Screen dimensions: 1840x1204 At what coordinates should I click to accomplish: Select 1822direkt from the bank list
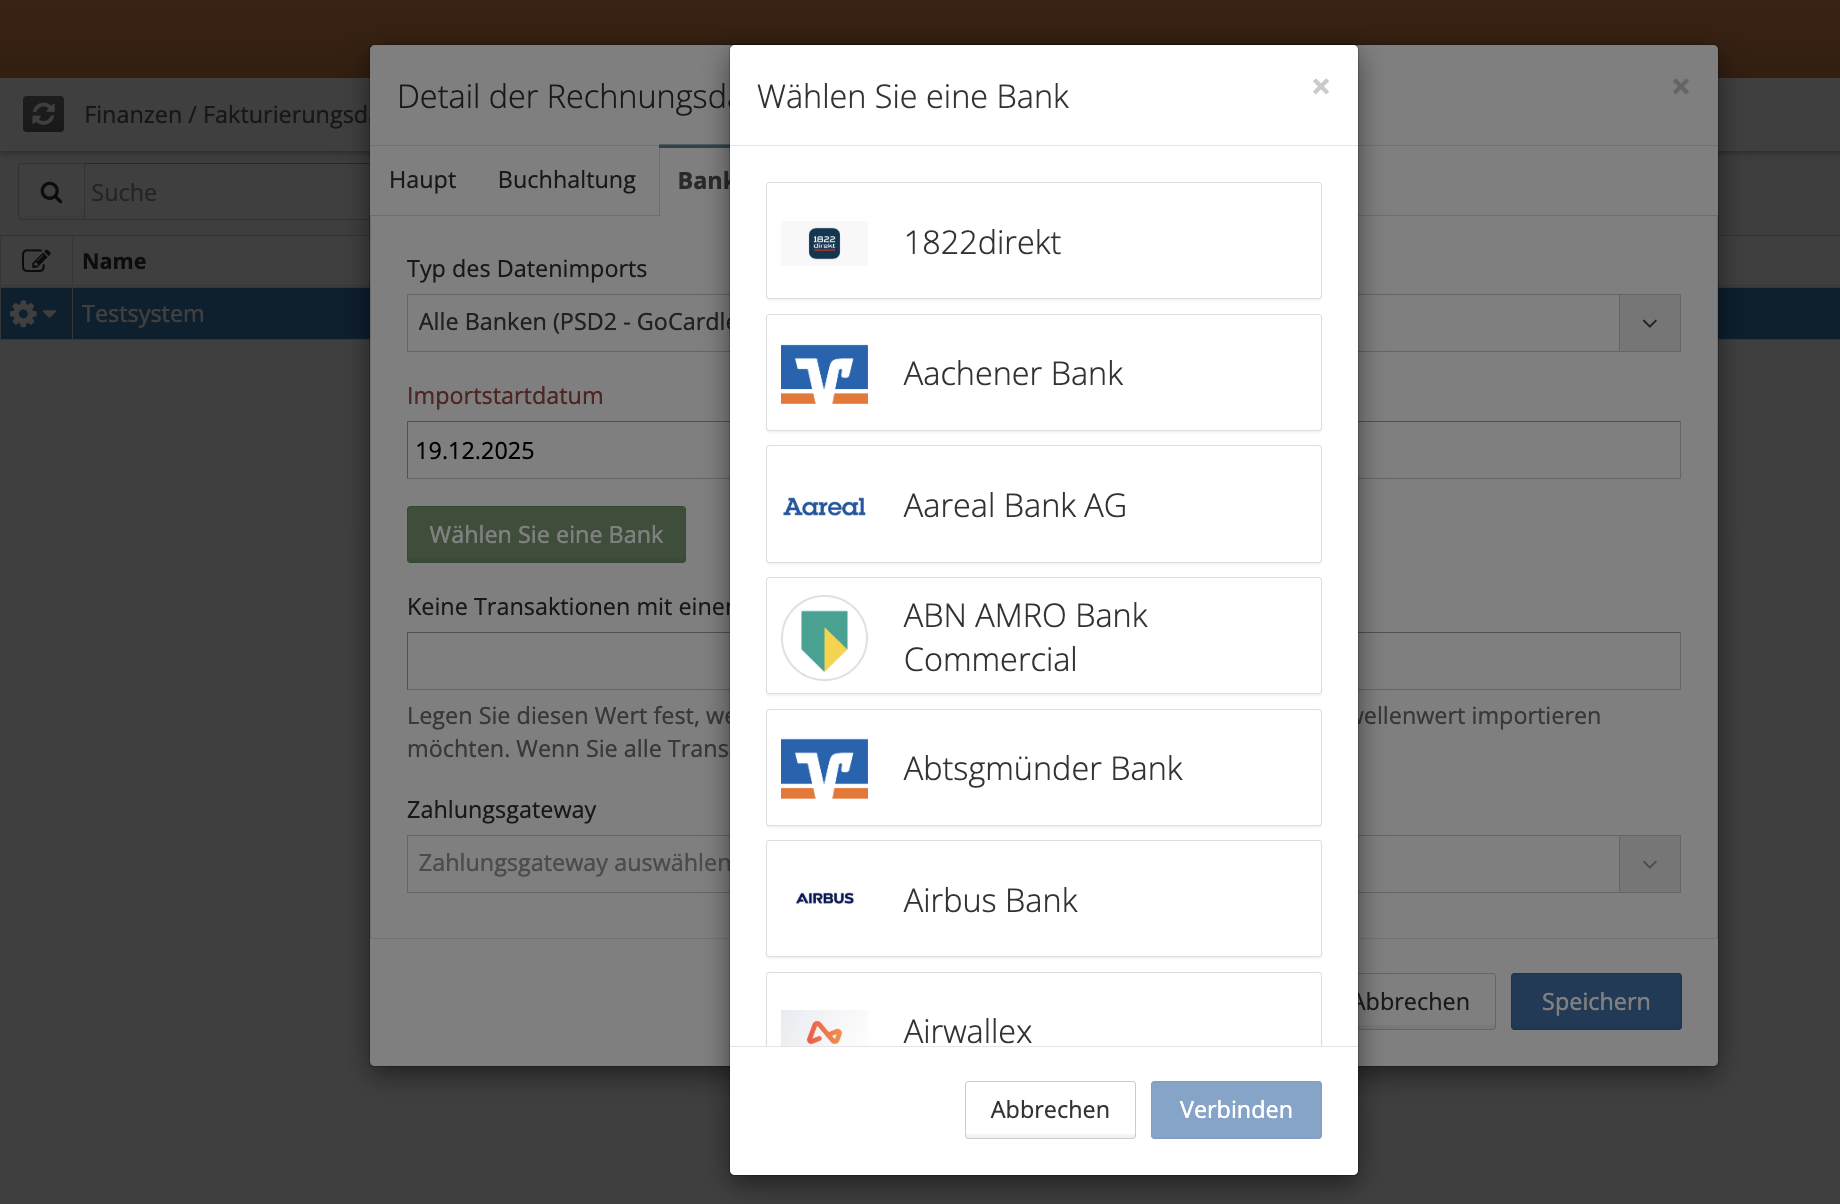pyautogui.click(x=1044, y=241)
